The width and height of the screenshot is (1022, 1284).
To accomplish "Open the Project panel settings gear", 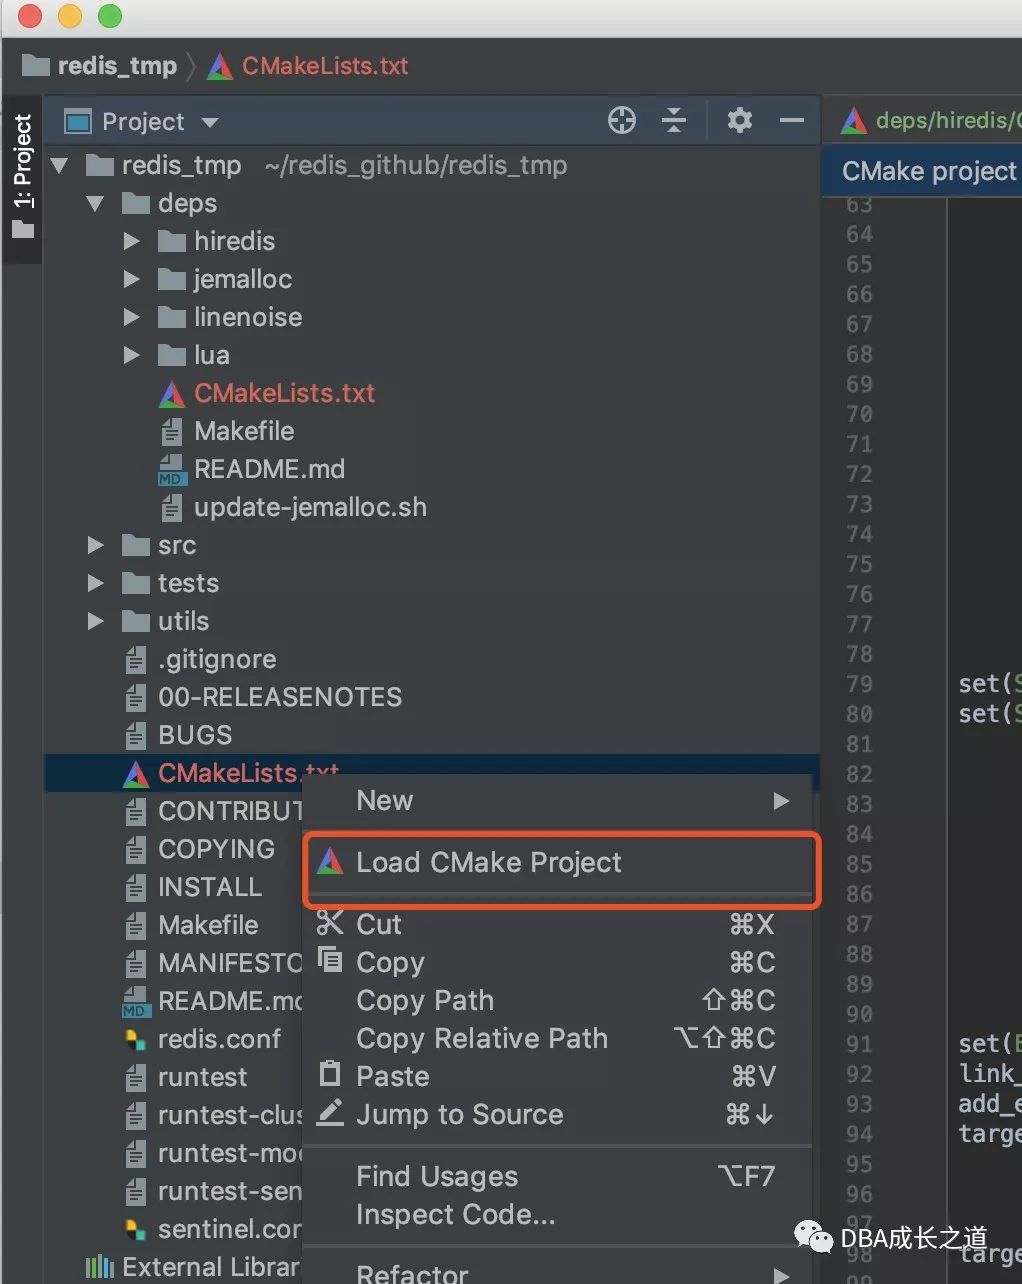I will [x=740, y=121].
